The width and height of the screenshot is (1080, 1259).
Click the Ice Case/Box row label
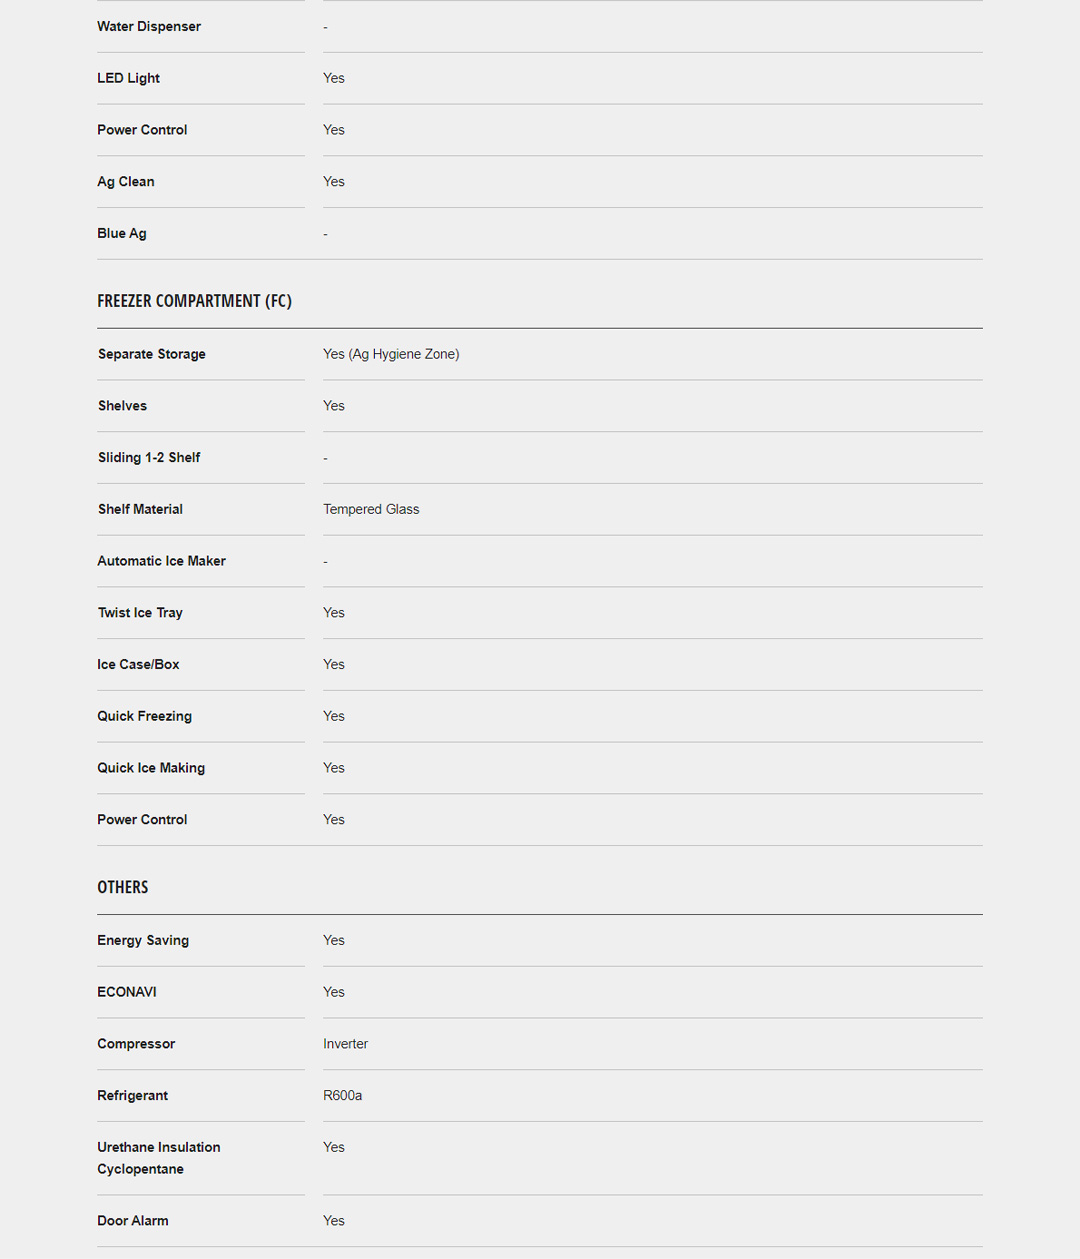pos(138,665)
